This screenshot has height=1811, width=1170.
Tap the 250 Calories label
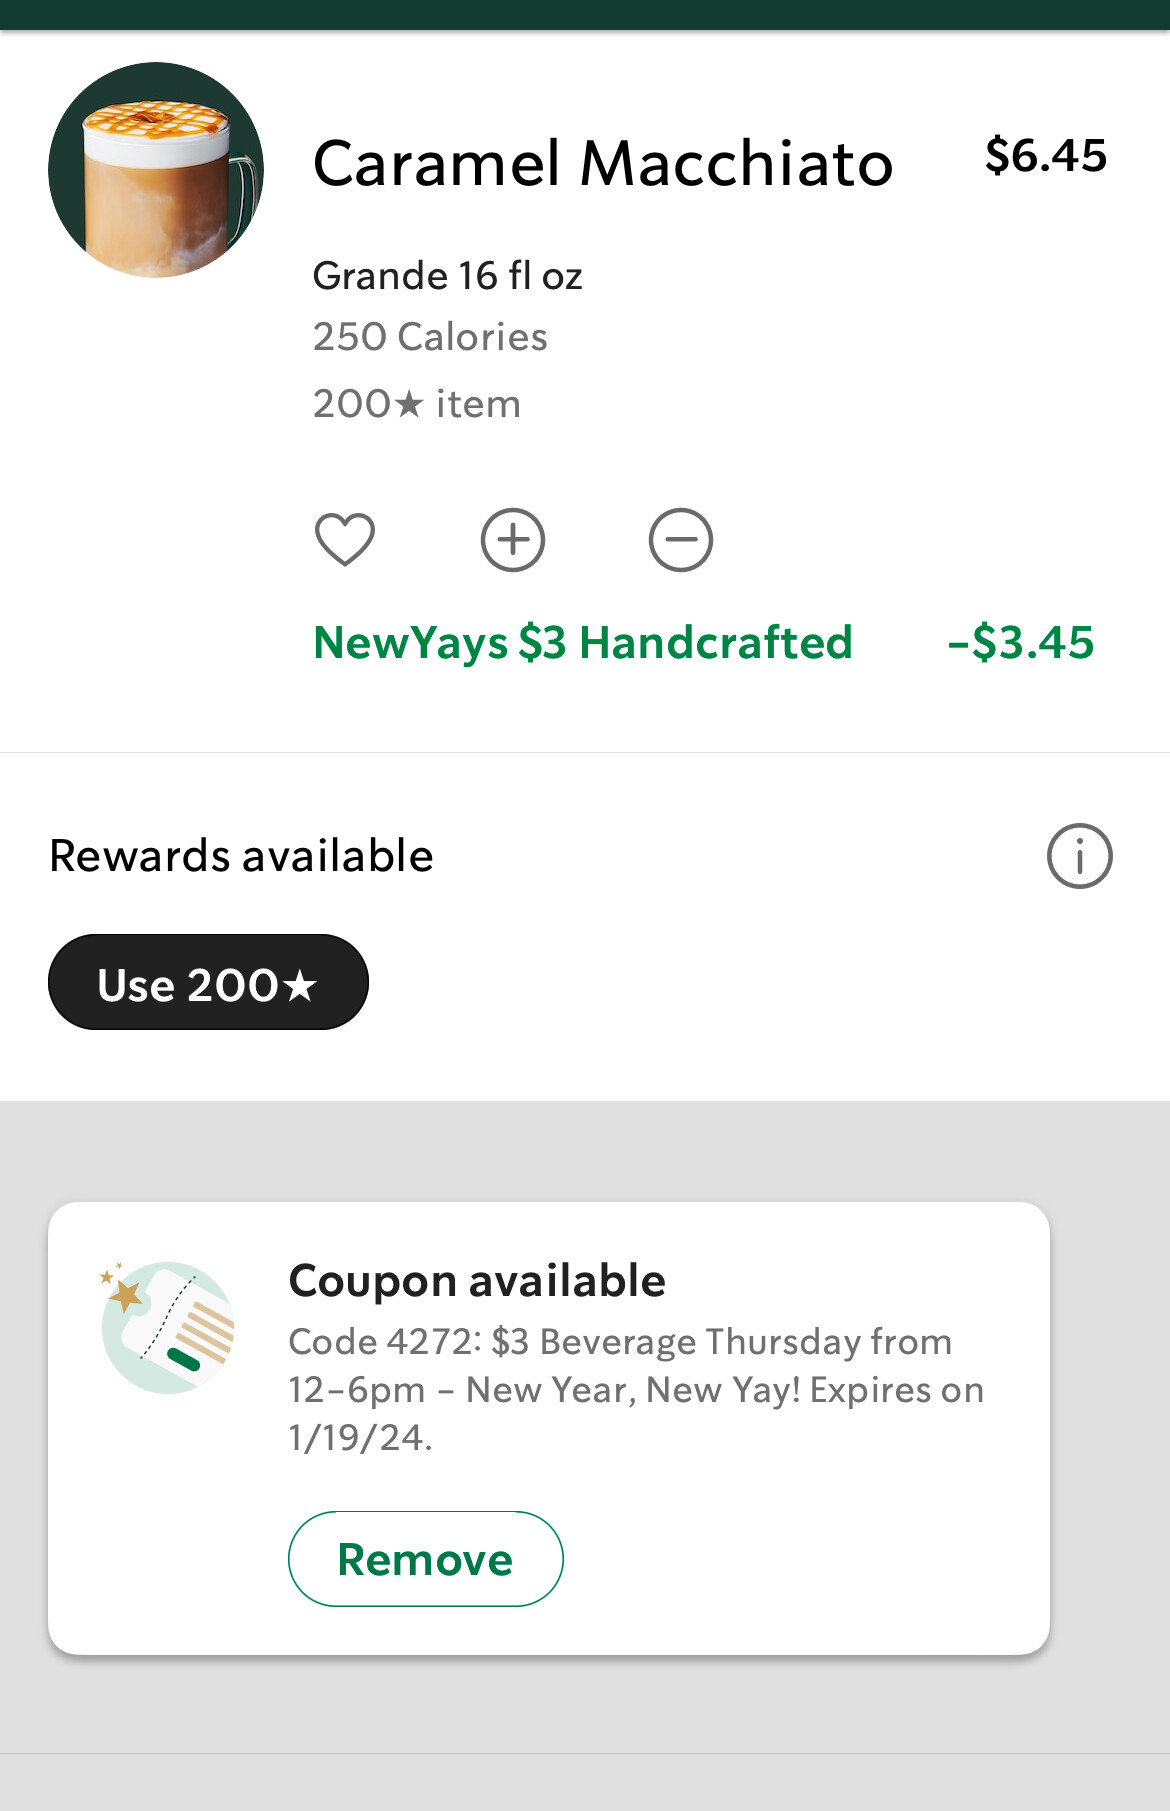(430, 337)
